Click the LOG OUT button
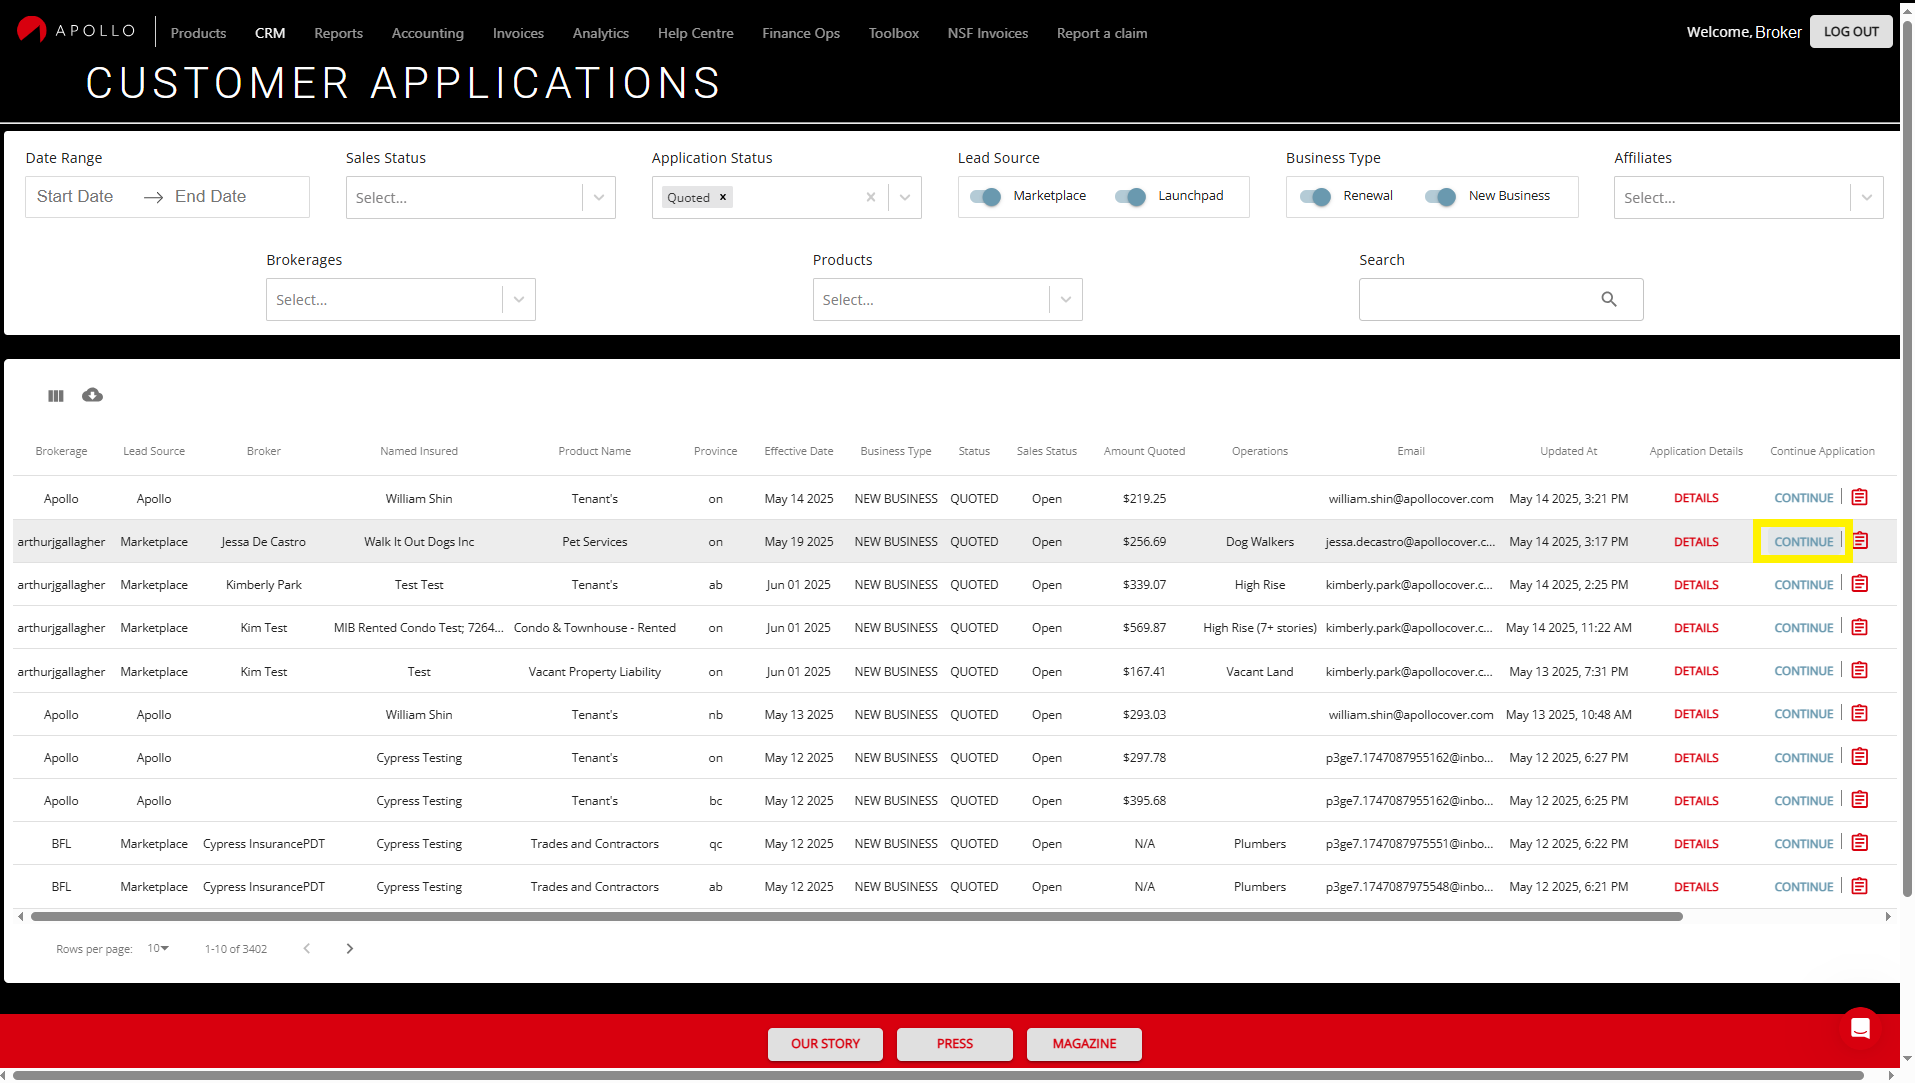 (x=1850, y=32)
